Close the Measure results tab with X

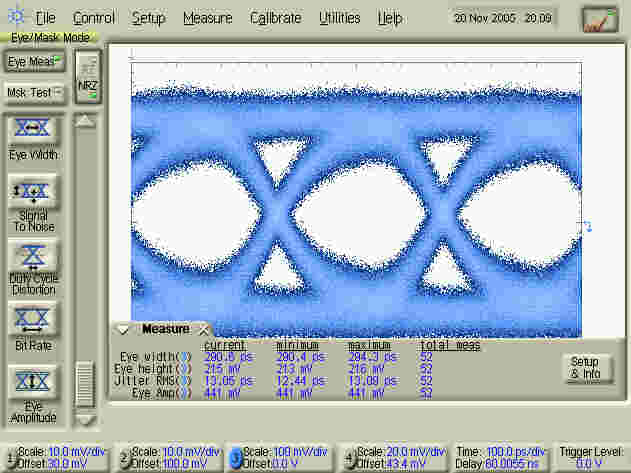(203, 329)
